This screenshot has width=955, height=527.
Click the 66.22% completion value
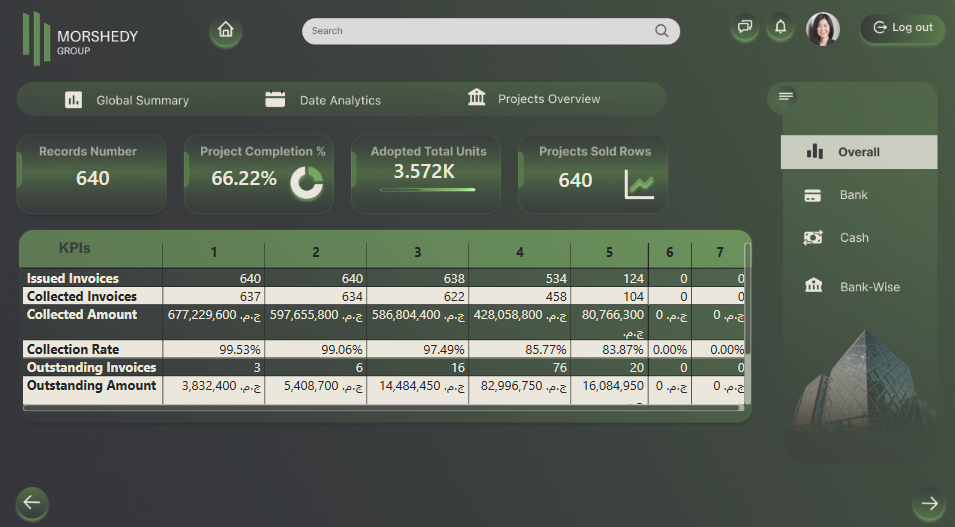244,179
